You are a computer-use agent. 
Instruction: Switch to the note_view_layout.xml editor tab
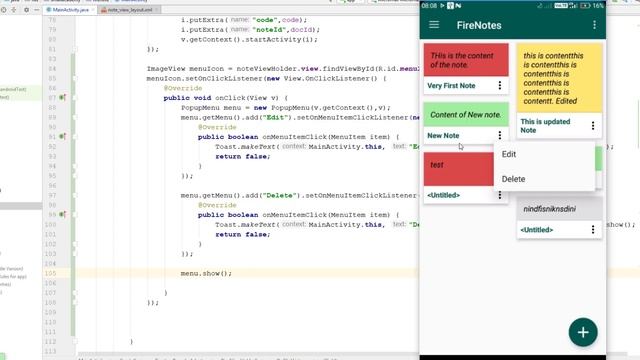[129, 9]
